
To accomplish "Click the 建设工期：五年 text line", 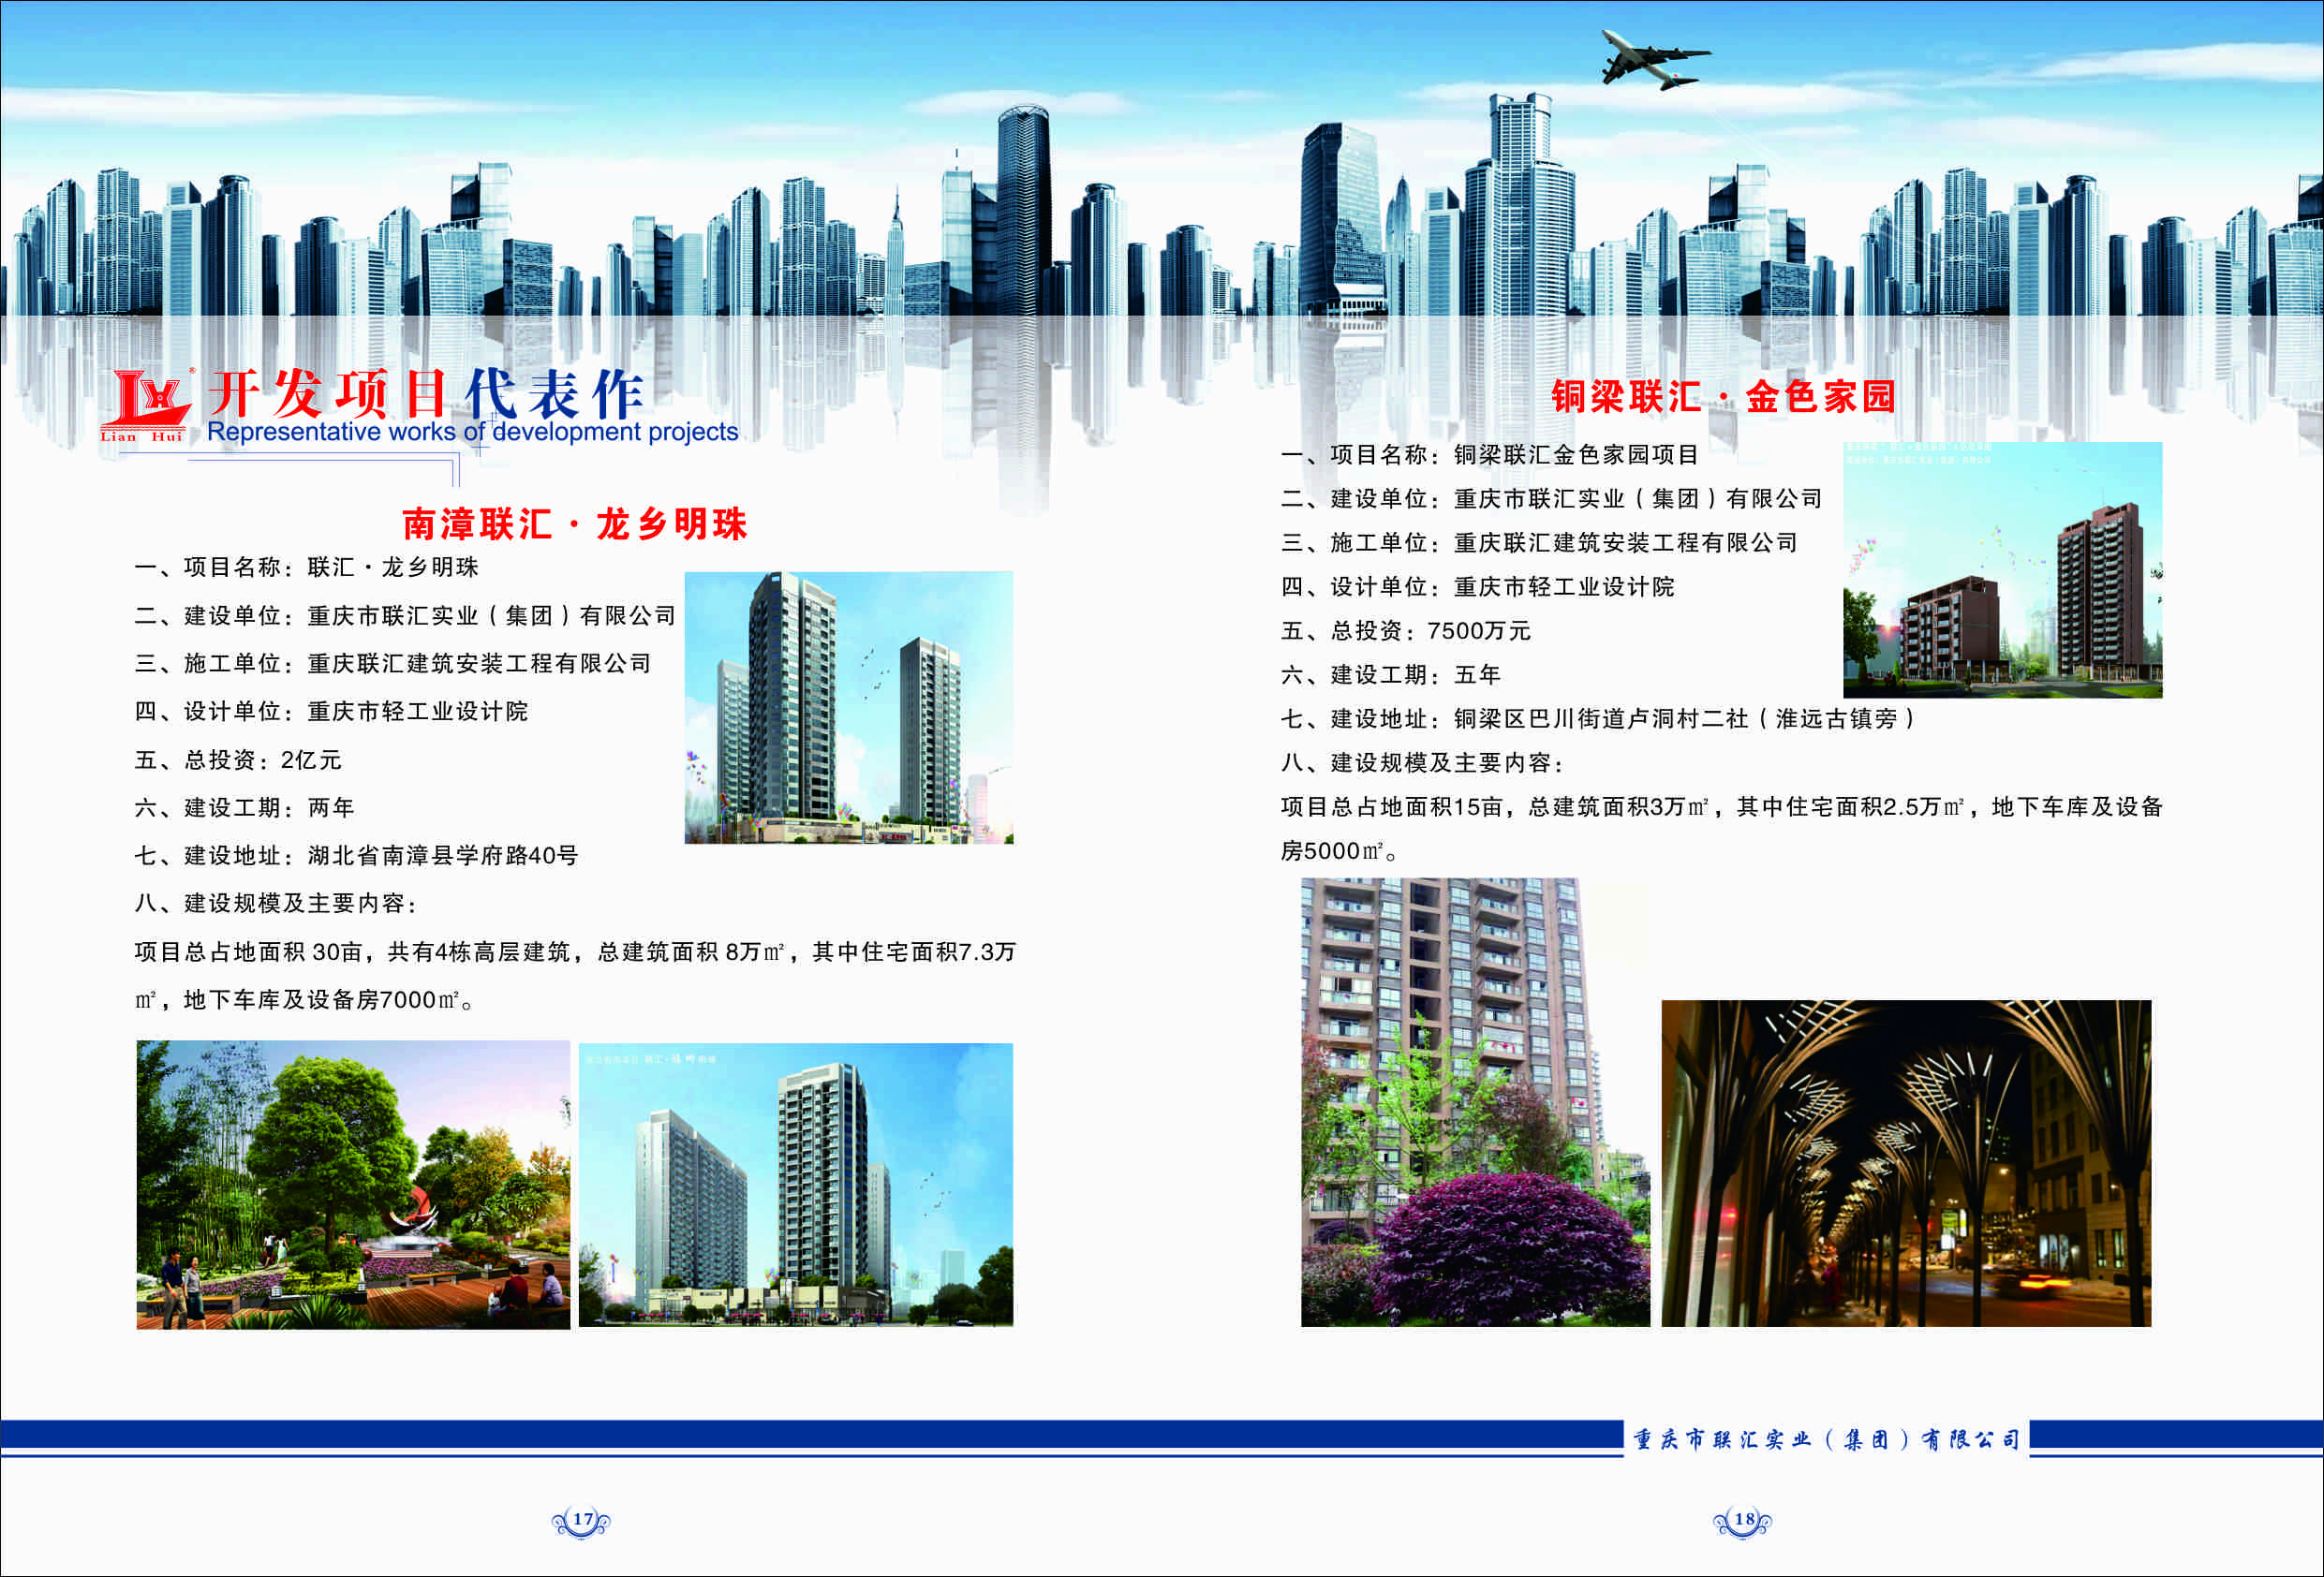I will tap(1390, 675).
